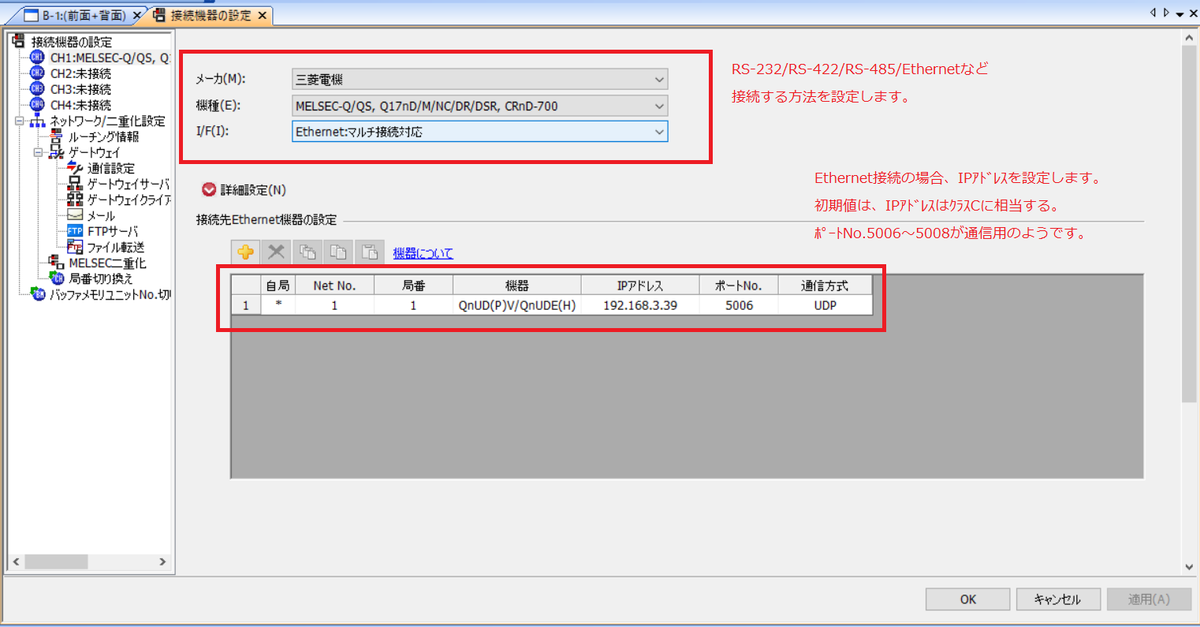
Task: Click the 接続機器の設定 tab icon
Action: pyautogui.click(x=159, y=15)
